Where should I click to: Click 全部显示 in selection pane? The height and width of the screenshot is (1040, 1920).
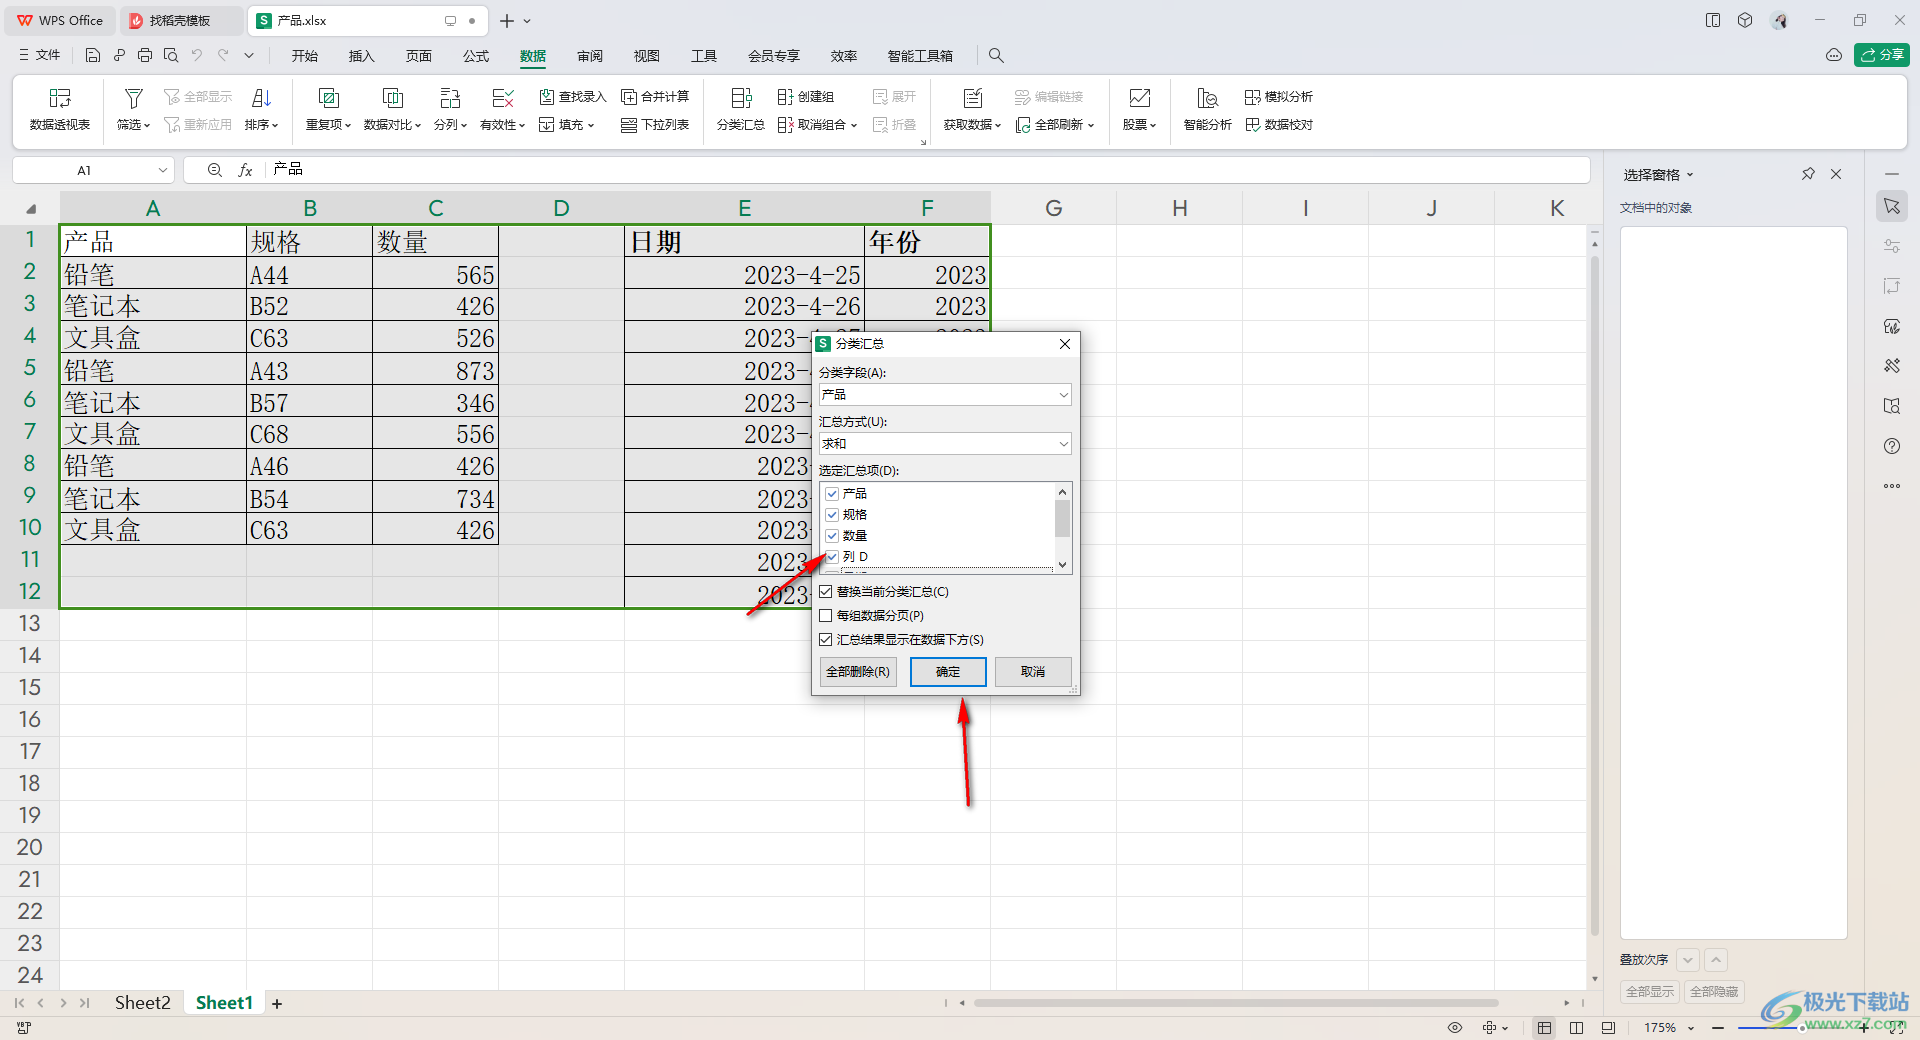click(x=1650, y=992)
